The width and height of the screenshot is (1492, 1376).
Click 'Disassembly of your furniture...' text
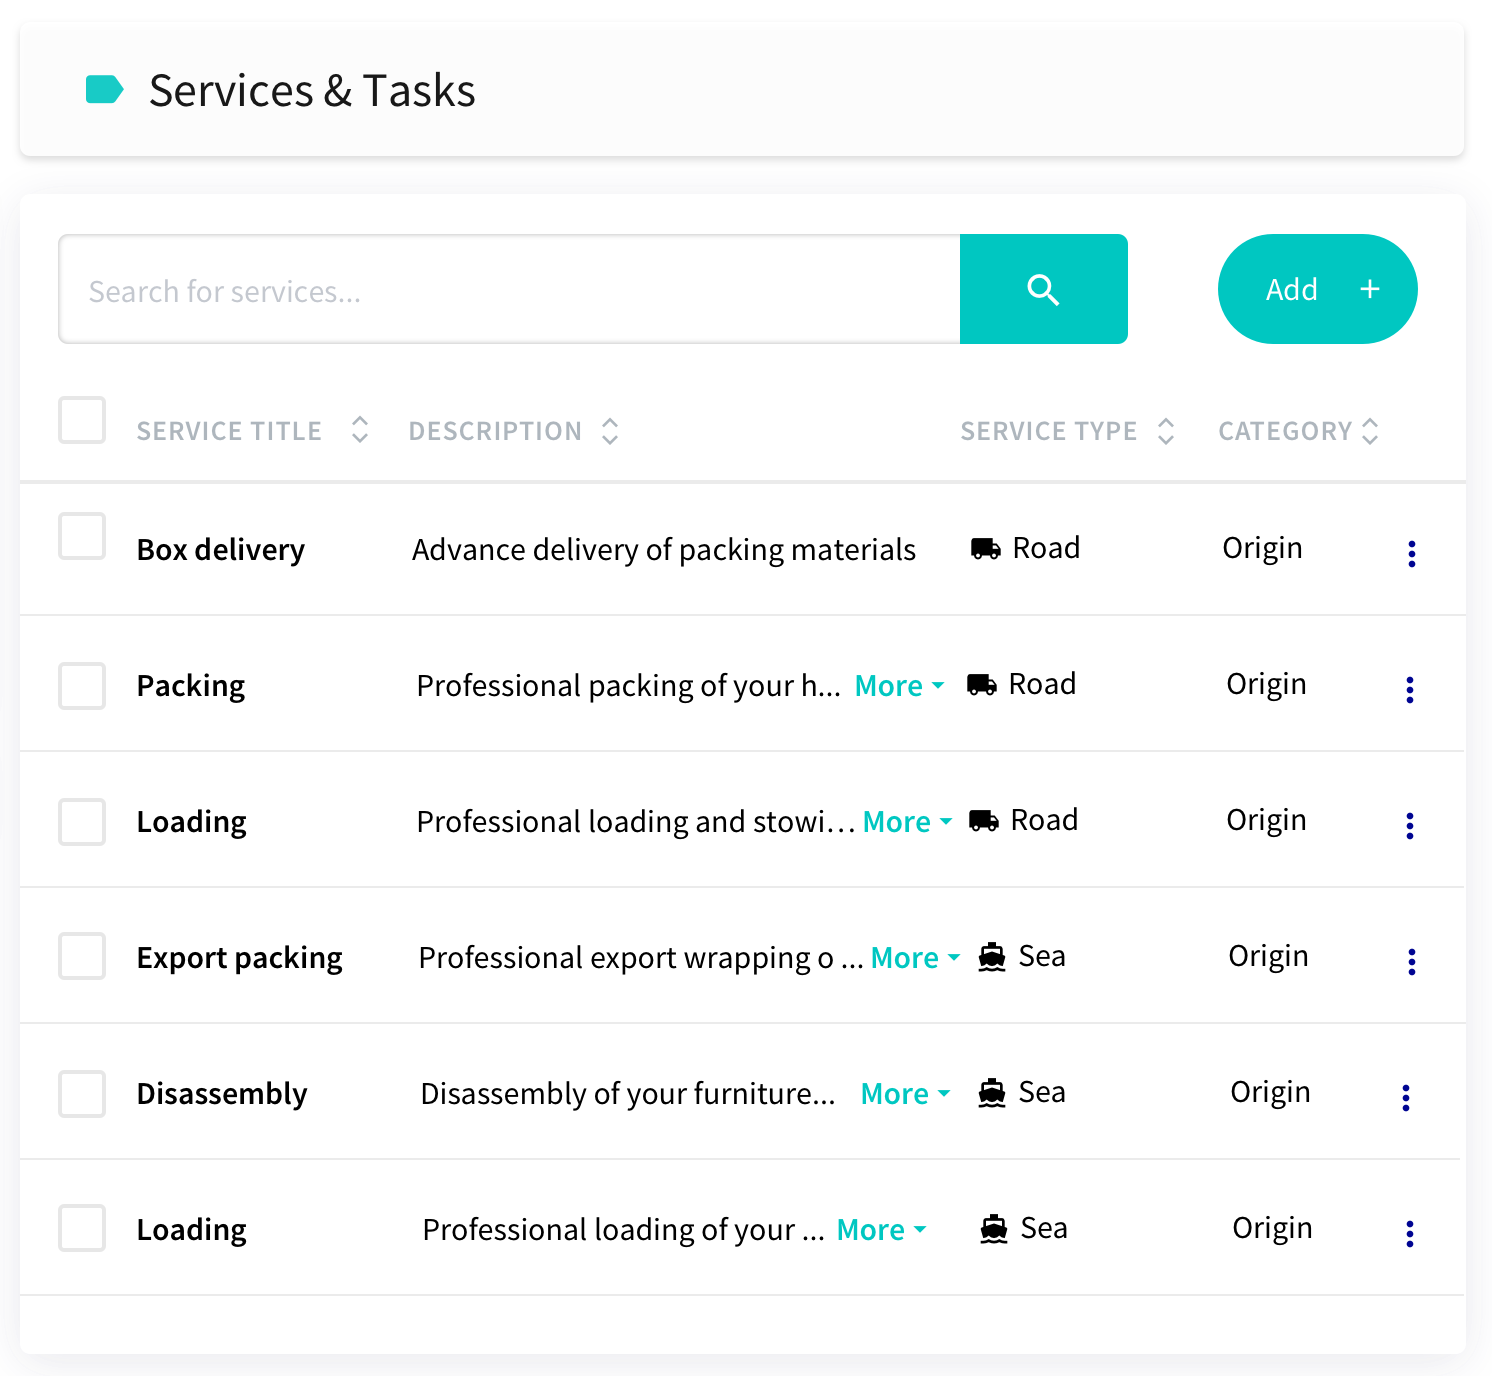pos(627,1094)
